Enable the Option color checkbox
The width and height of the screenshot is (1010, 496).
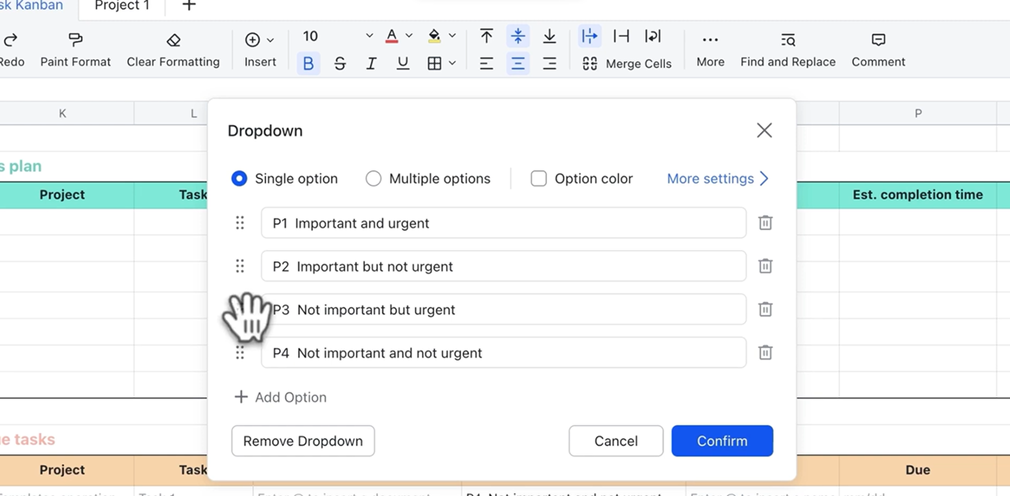(x=539, y=179)
